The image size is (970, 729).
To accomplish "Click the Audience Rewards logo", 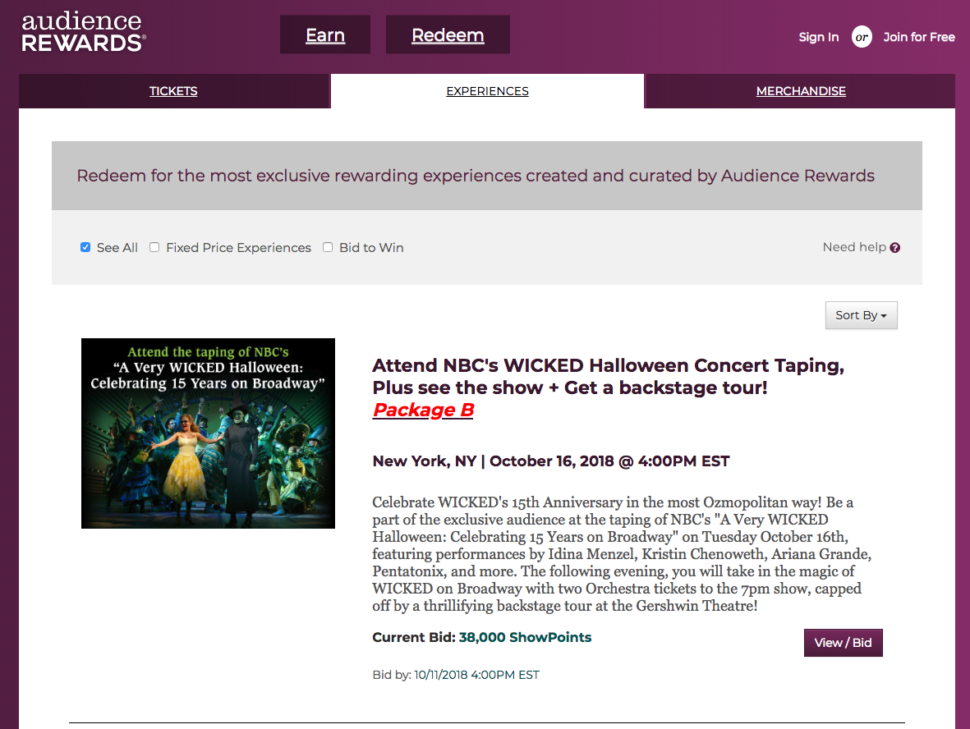I will pos(84,32).
